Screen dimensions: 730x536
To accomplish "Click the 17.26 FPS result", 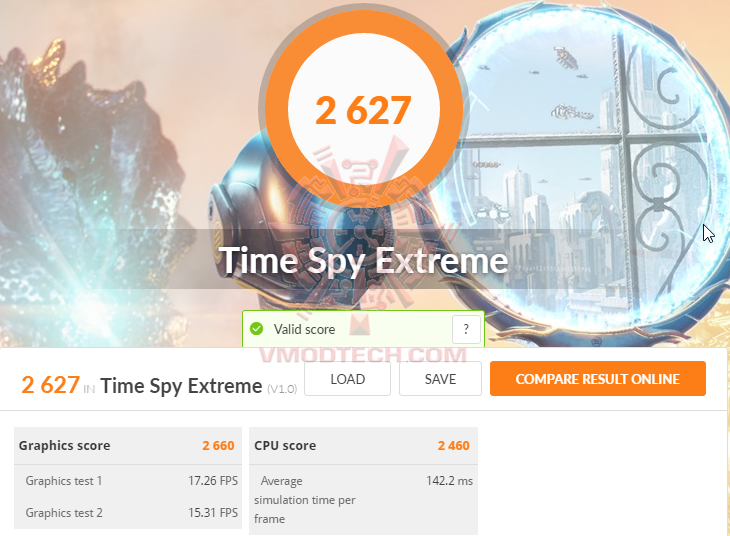I will click(x=213, y=481).
